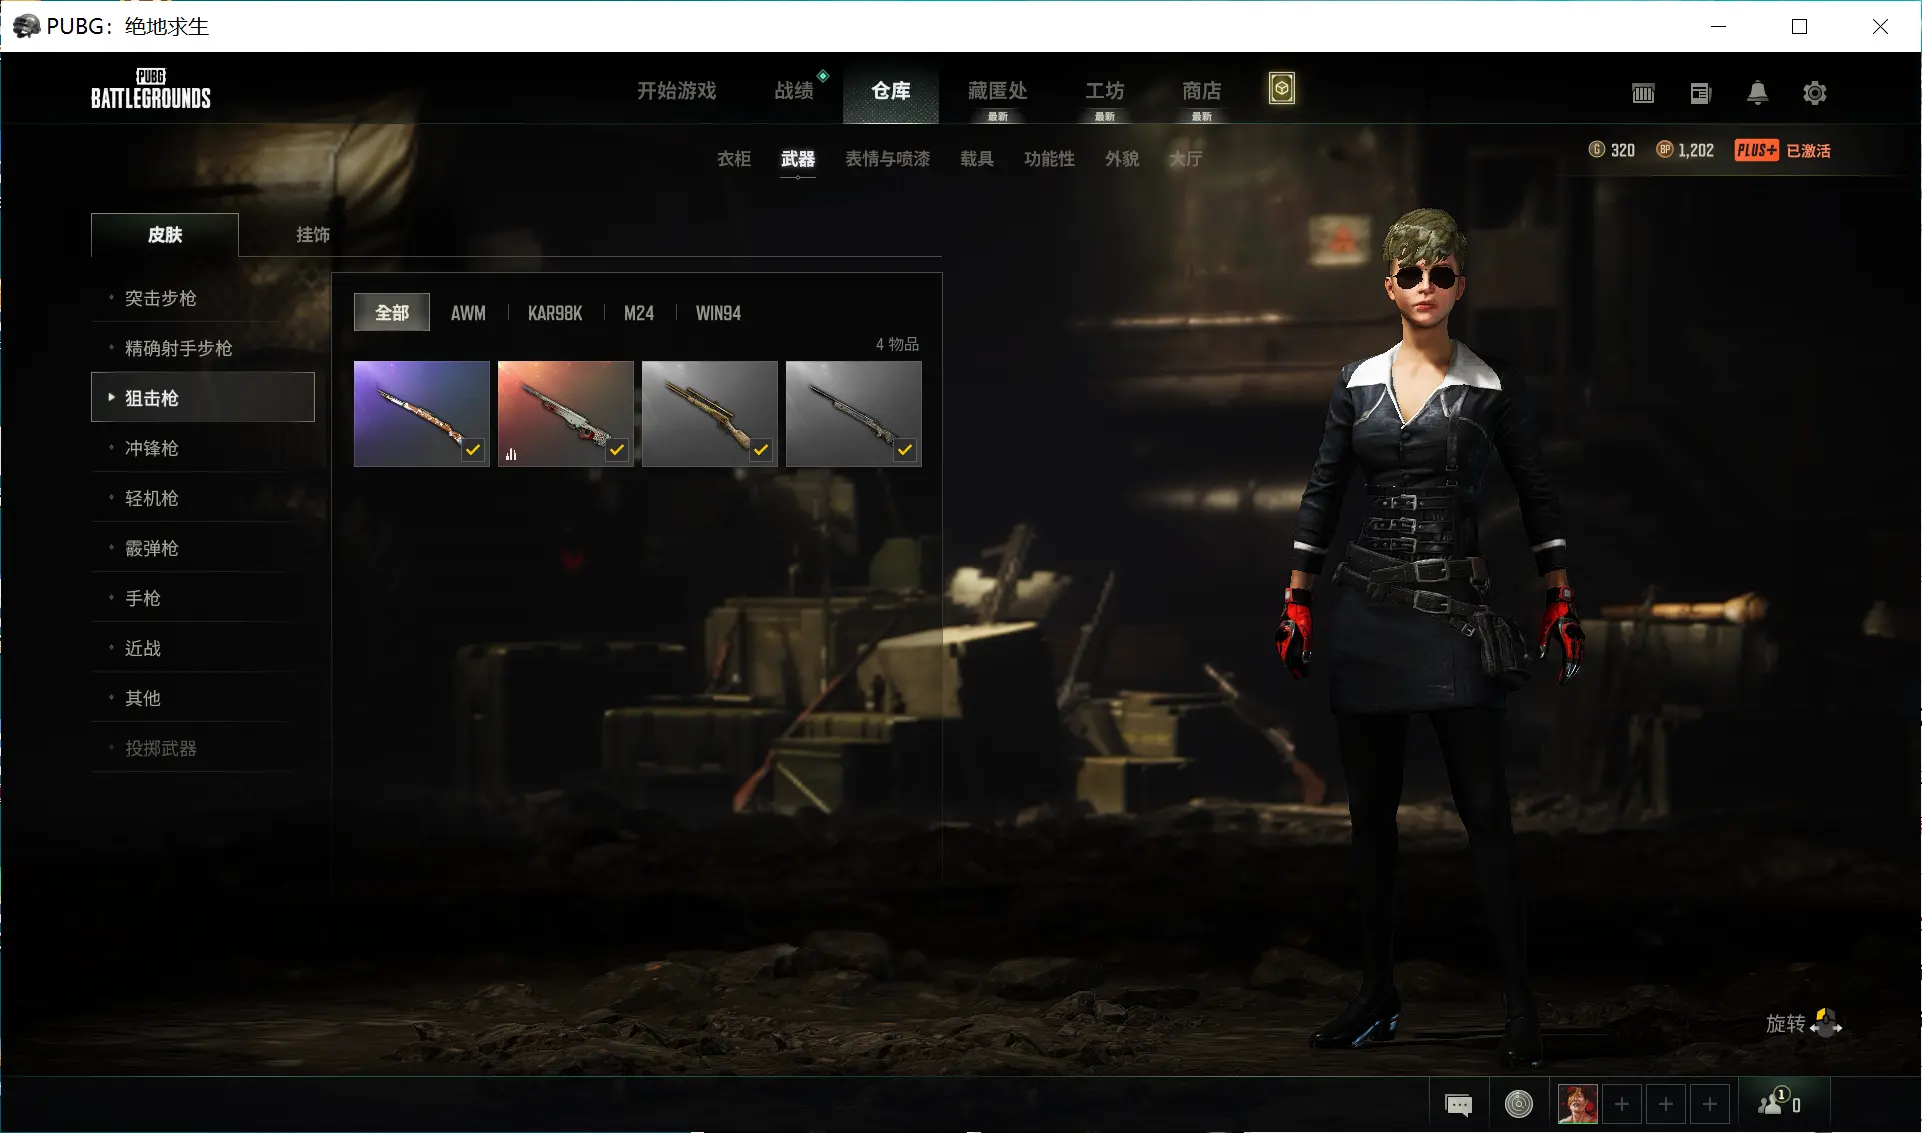
Task: Filter skins by KAR98K
Action: pos(555,313)
